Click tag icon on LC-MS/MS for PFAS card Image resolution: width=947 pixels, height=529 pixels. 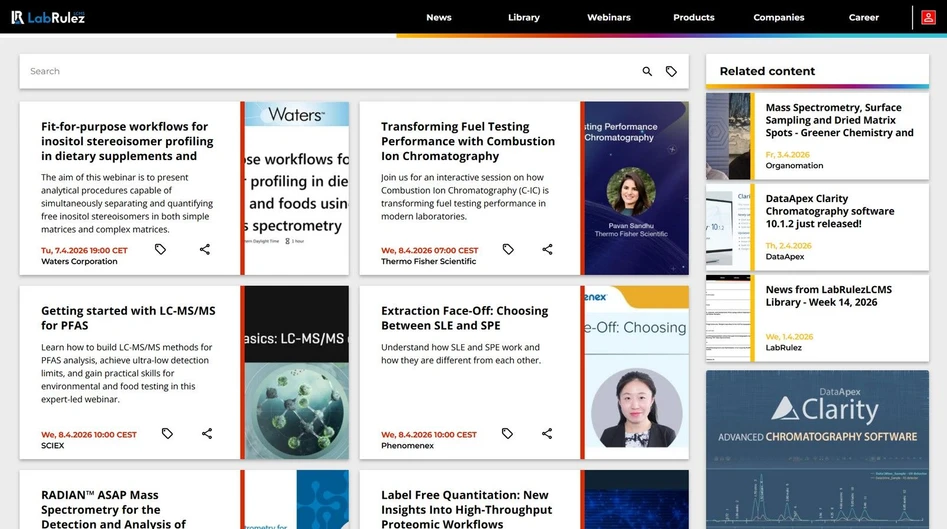coord(167,434)
